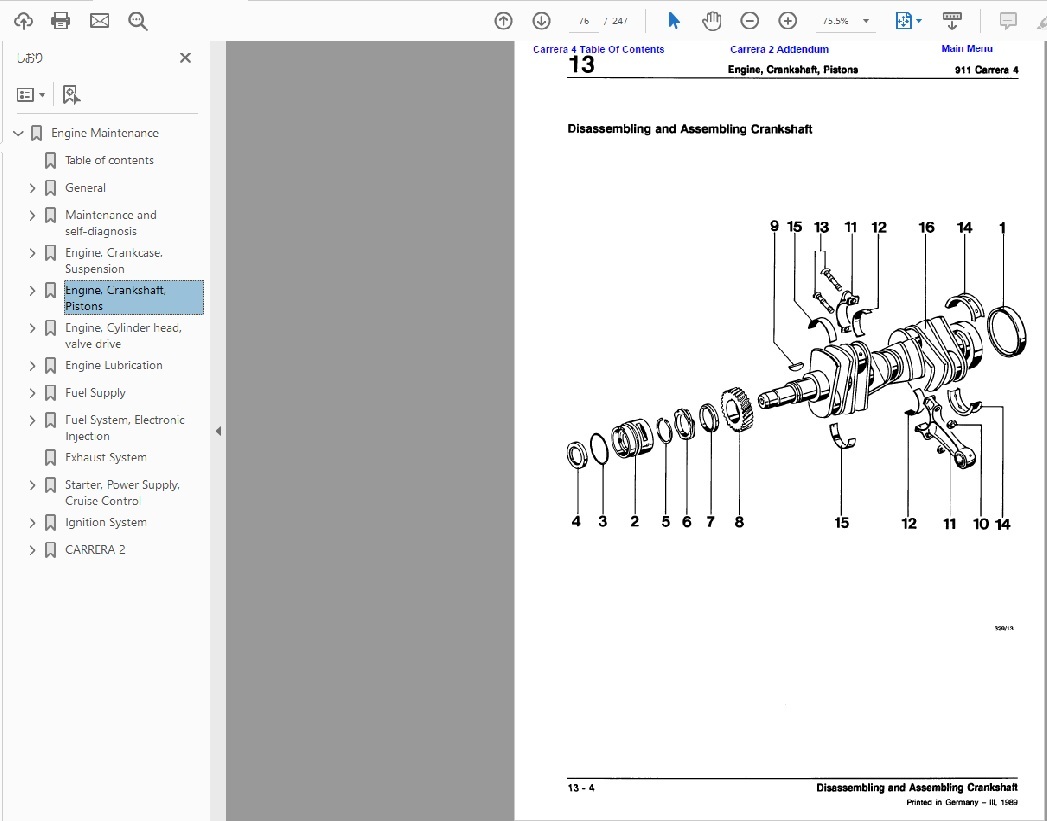Image resolution: width=1047 pixels, height=821 pixels.
Task: Open the Fuel Supply bookmark
Action: tap(95, 392)
